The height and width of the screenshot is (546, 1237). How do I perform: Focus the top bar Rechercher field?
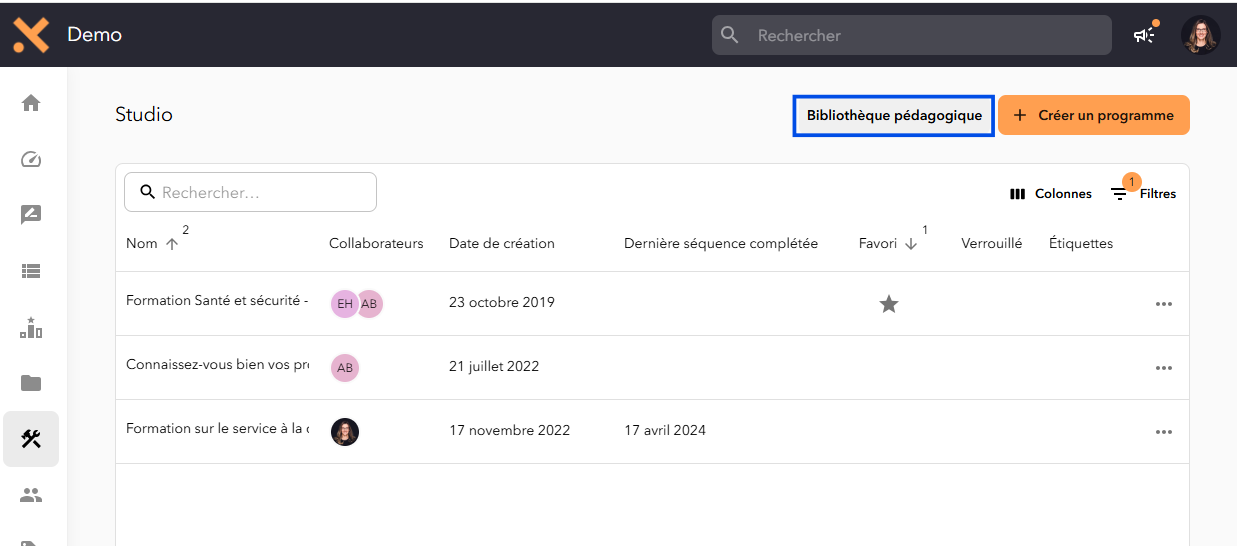912,35
